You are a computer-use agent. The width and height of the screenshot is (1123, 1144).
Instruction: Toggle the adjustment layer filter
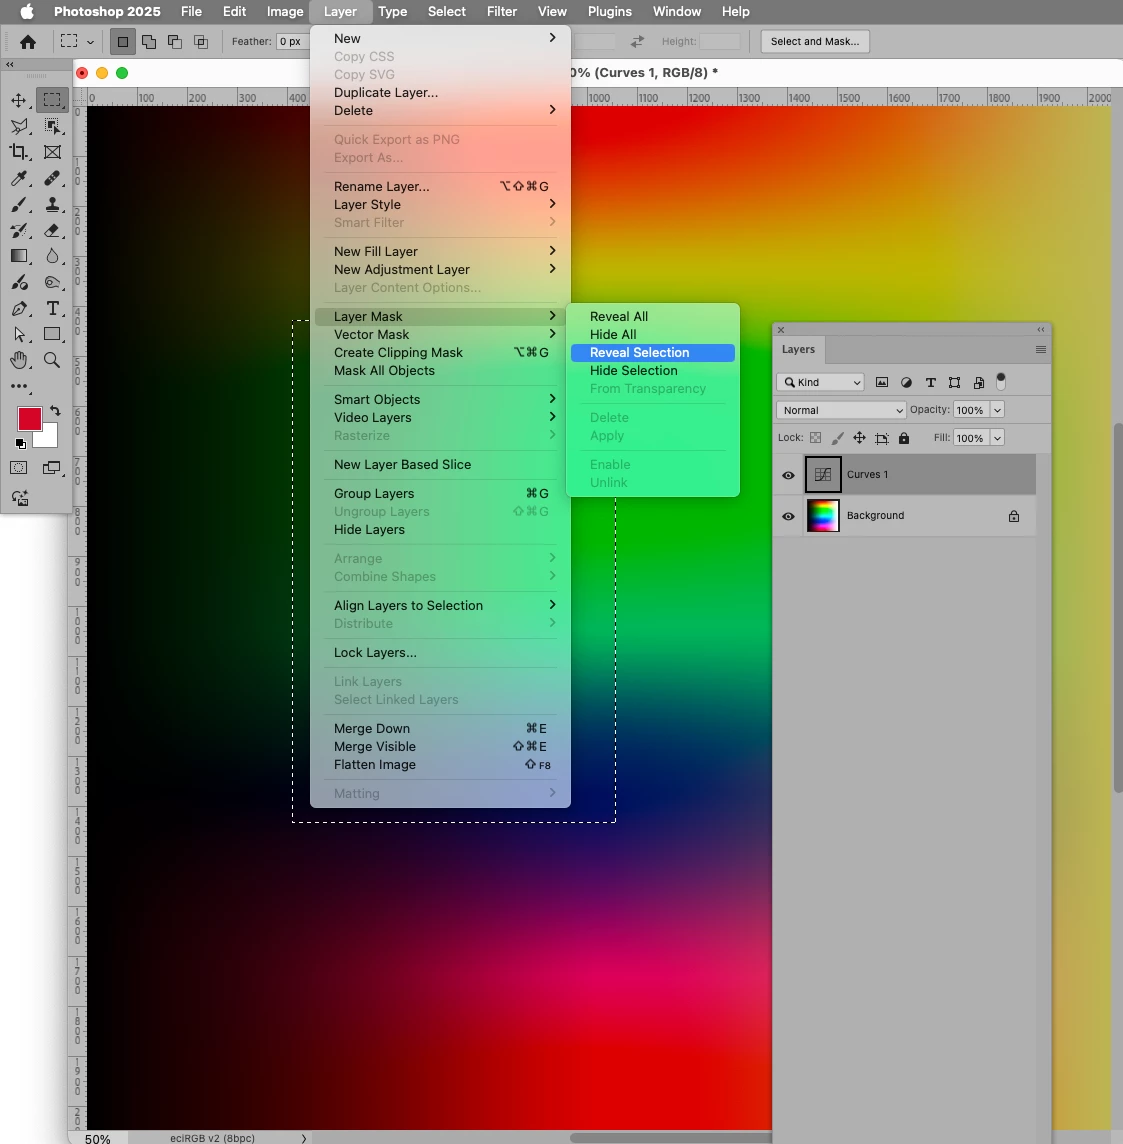click(906, 382)
